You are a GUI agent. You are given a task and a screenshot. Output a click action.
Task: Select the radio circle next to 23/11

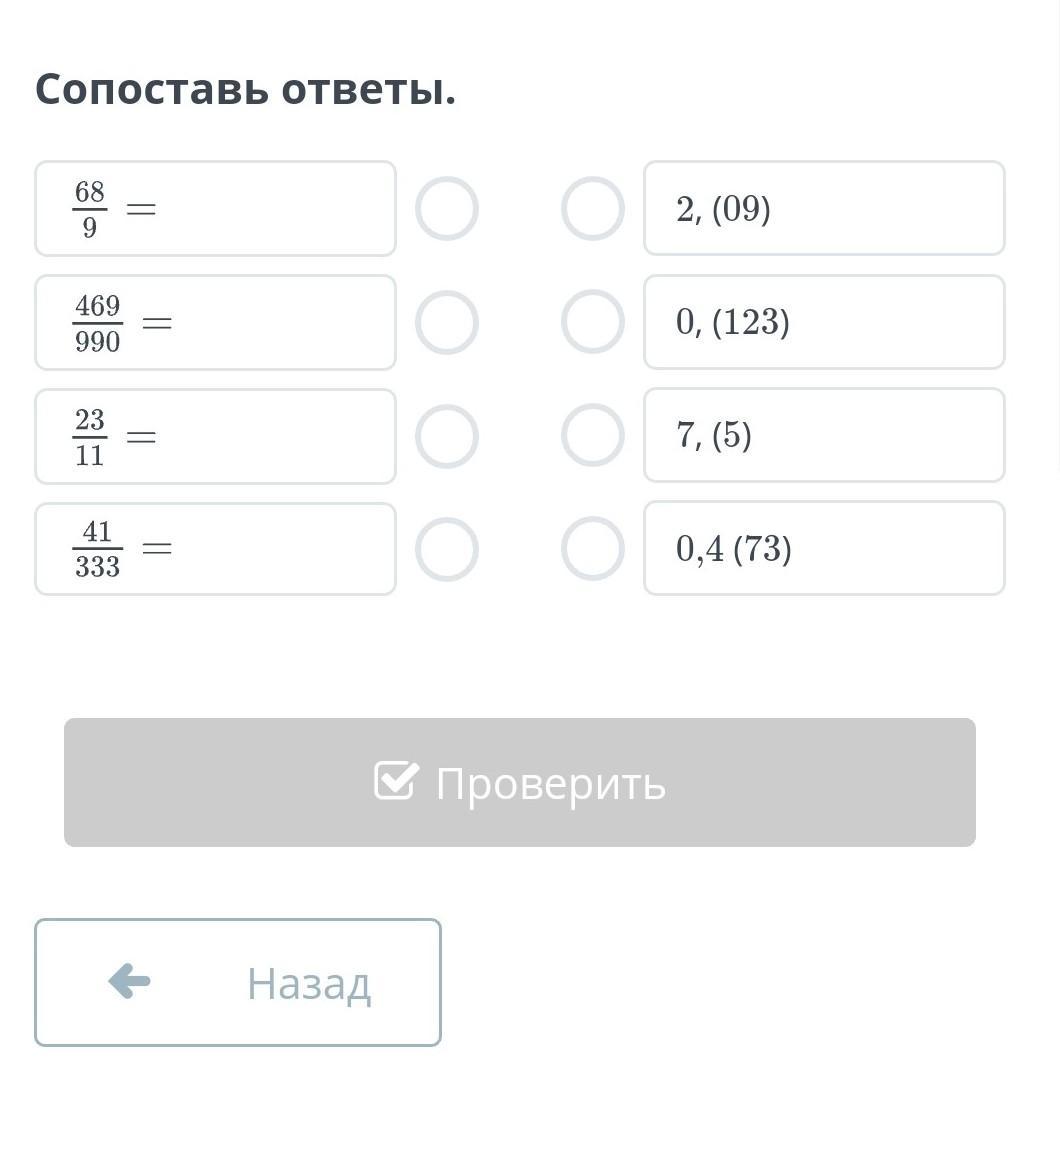tap(446, 436)
